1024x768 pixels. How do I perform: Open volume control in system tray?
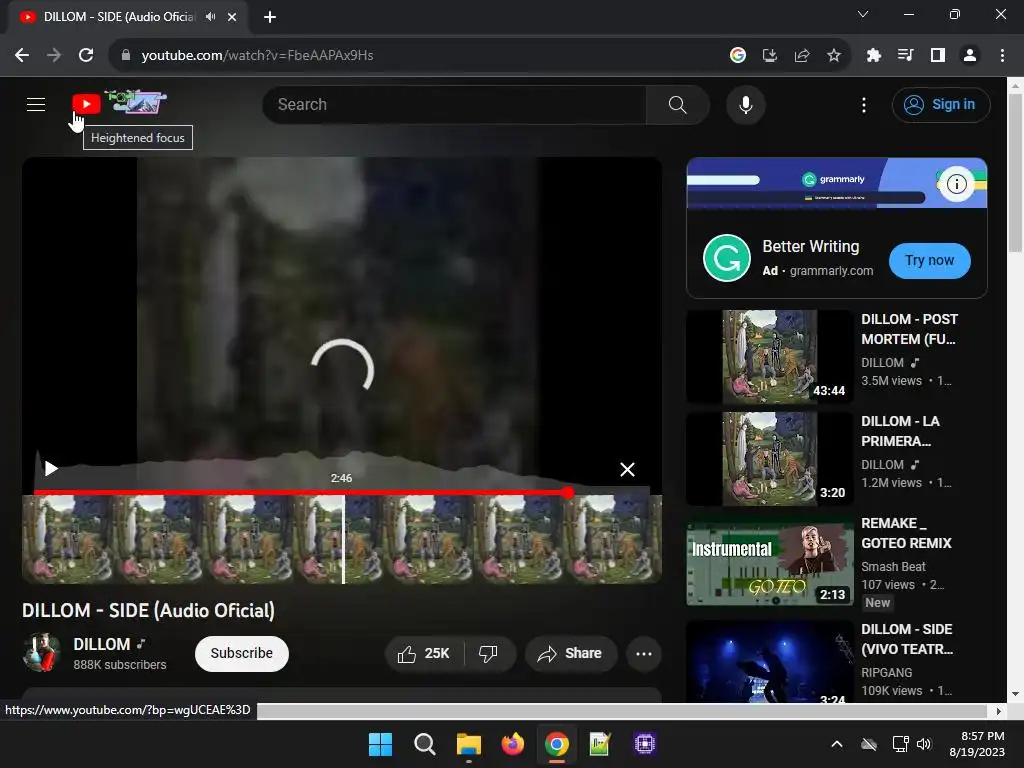click(923, 744)
